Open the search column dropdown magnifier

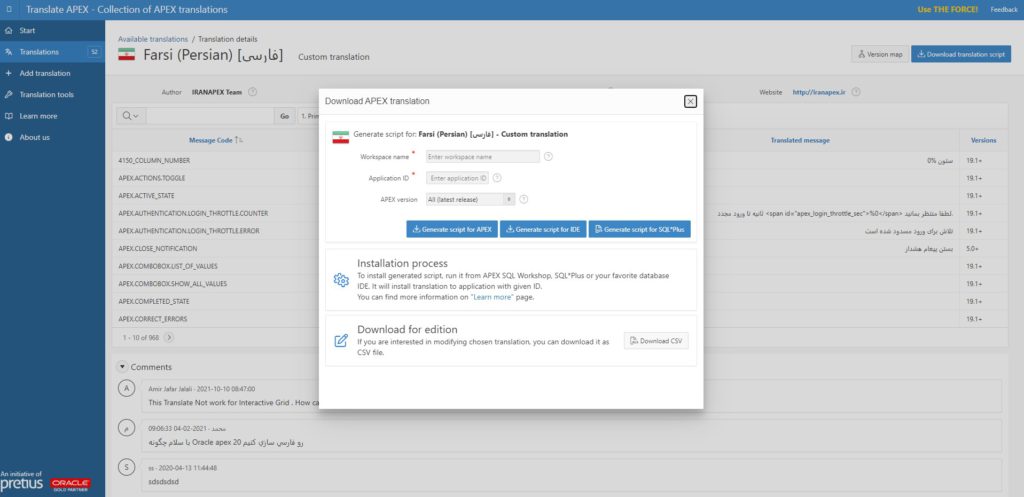[x=131, y=116]
